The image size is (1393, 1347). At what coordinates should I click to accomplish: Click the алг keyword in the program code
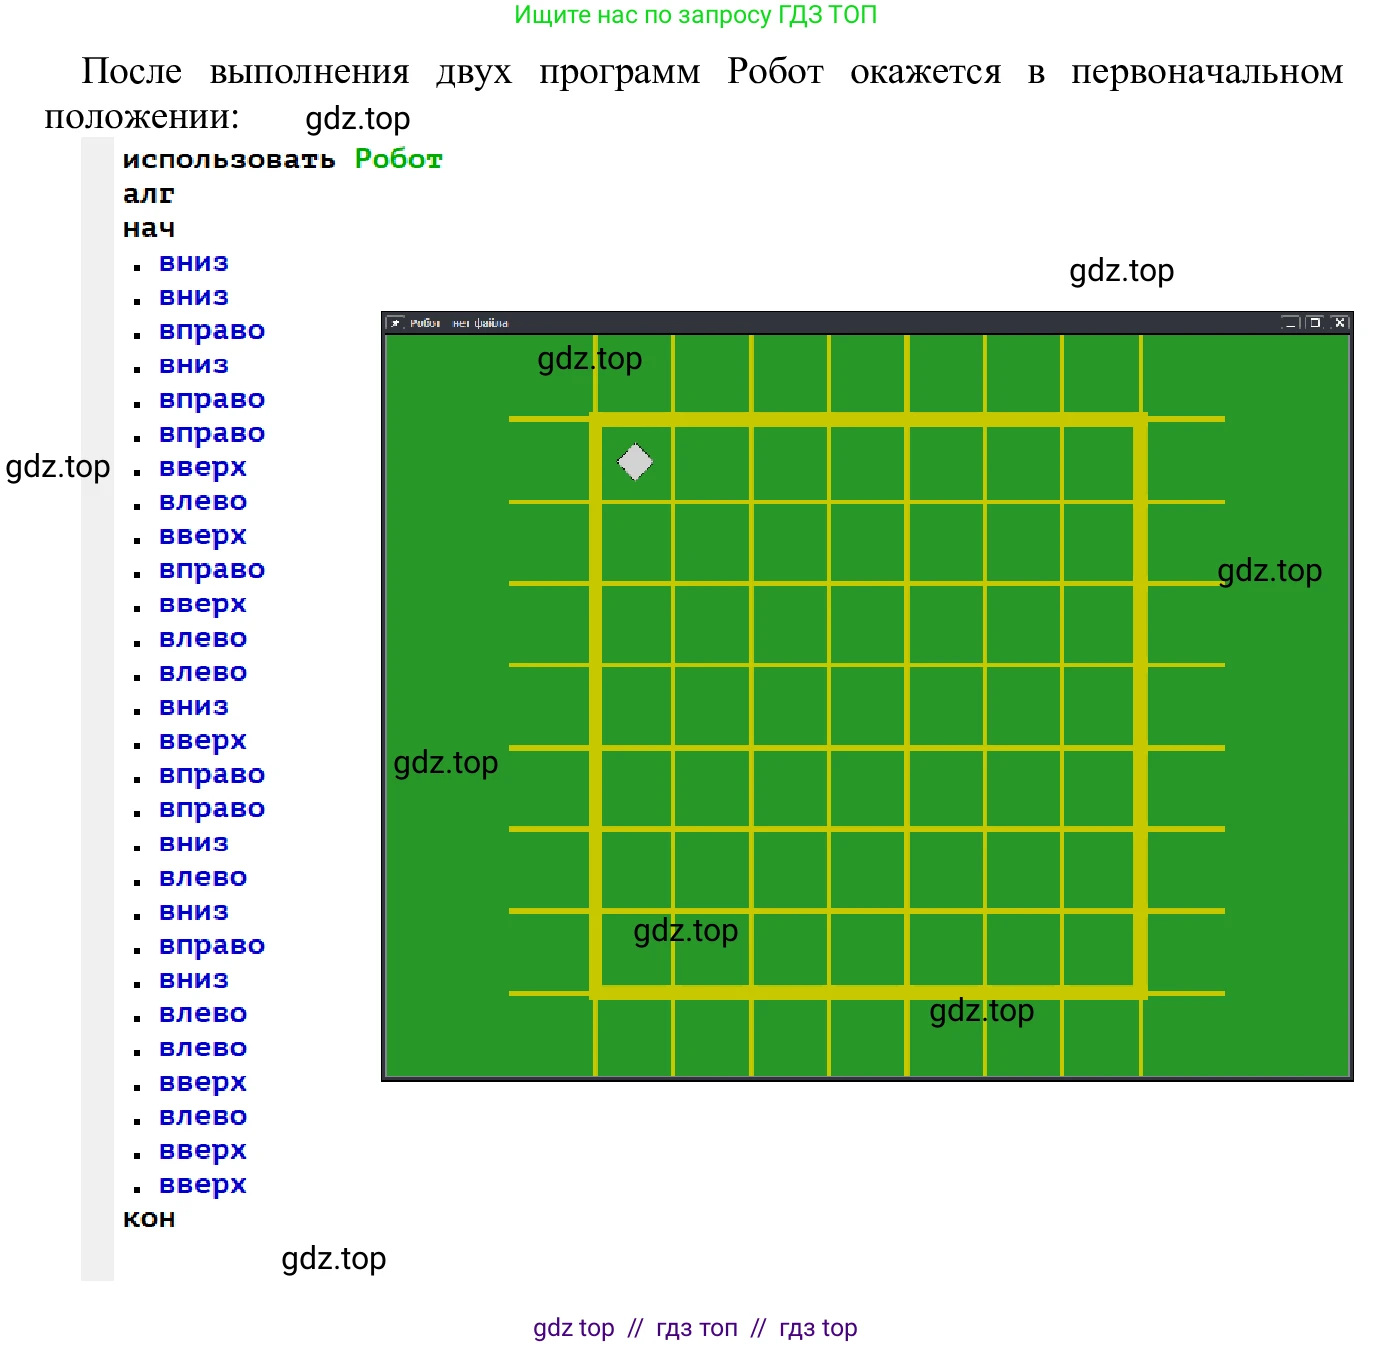tap(148, 195)
